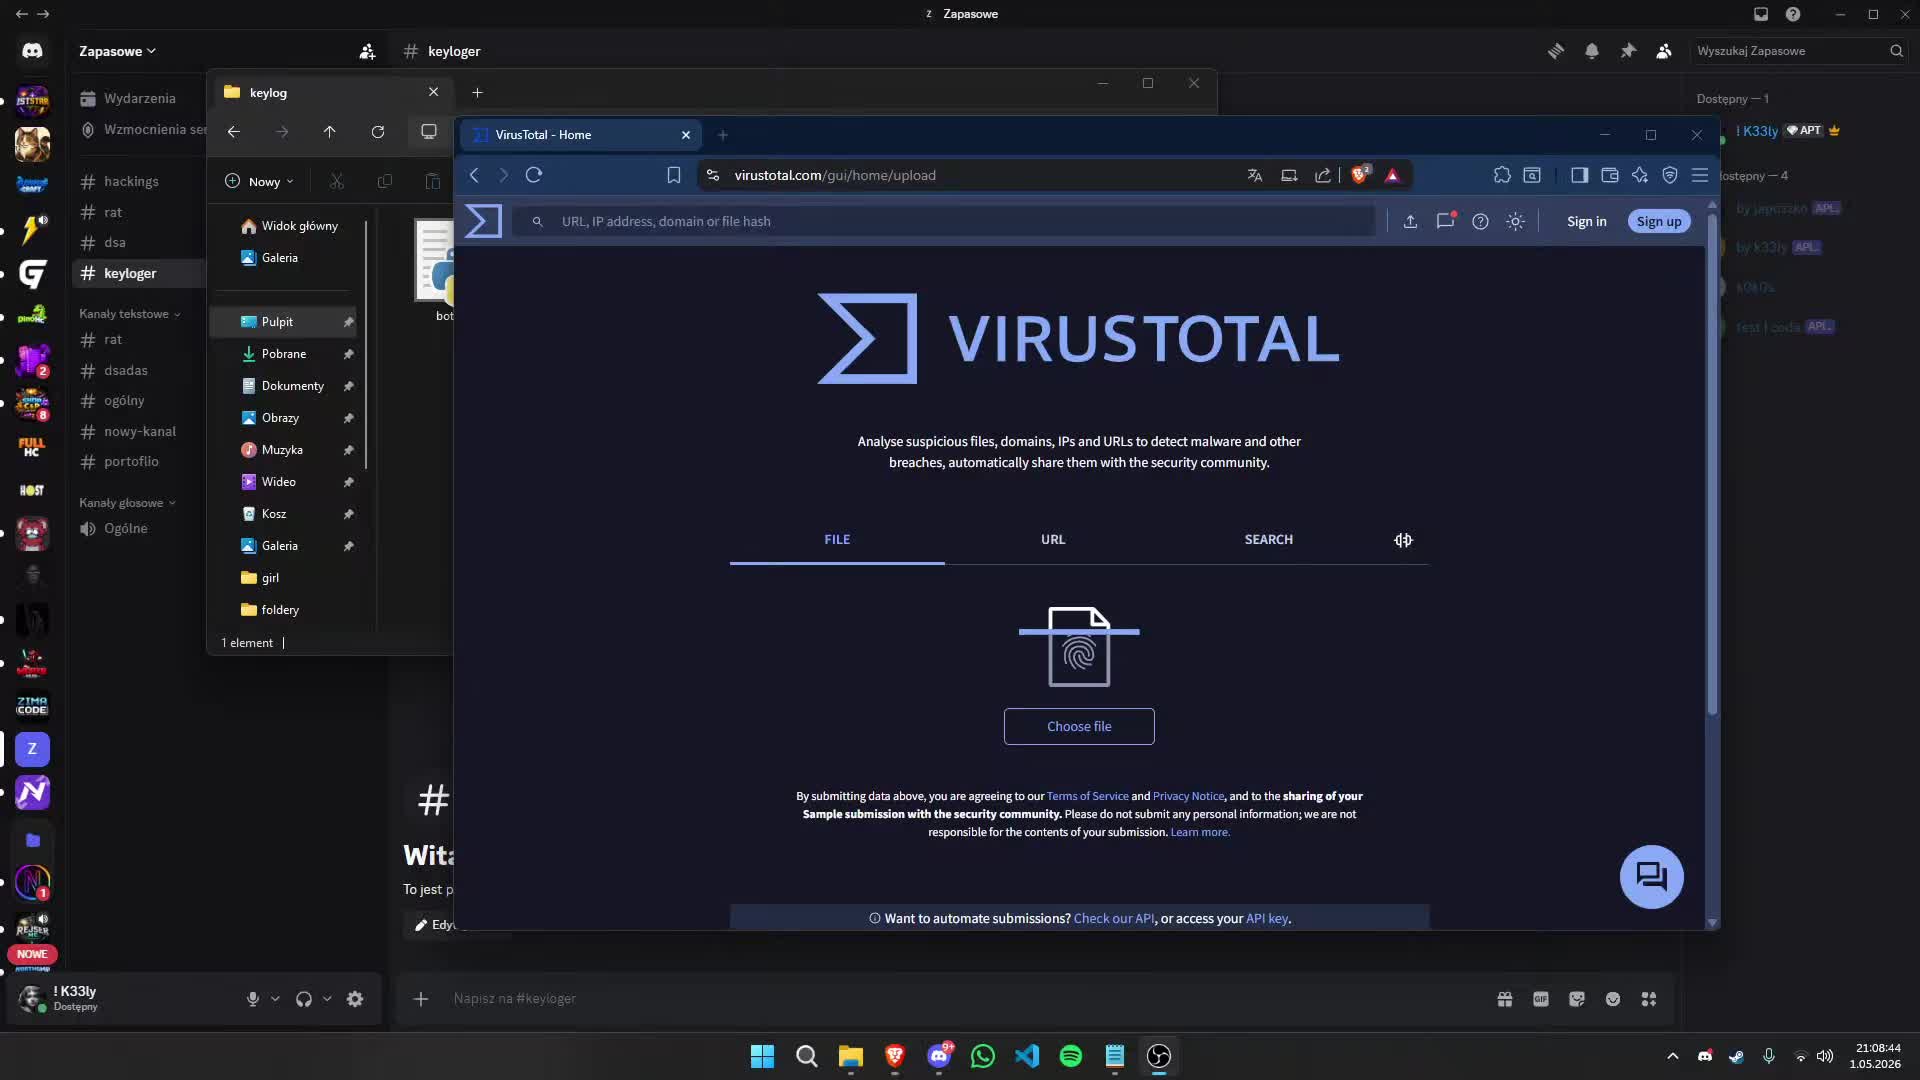Click the fingerprint file upload graphic
Screen dimensions: 1920x1080
[x=1079, y=647]
